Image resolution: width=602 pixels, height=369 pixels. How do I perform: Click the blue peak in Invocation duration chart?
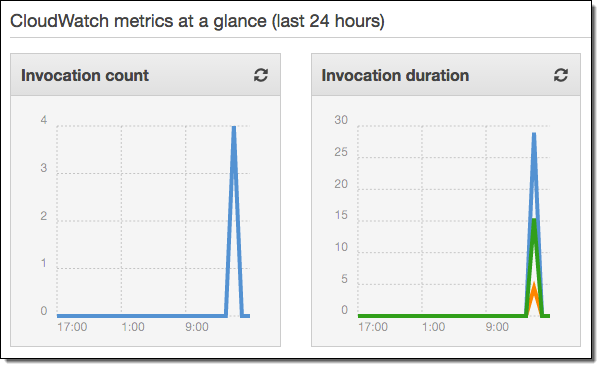coord(534,135)
